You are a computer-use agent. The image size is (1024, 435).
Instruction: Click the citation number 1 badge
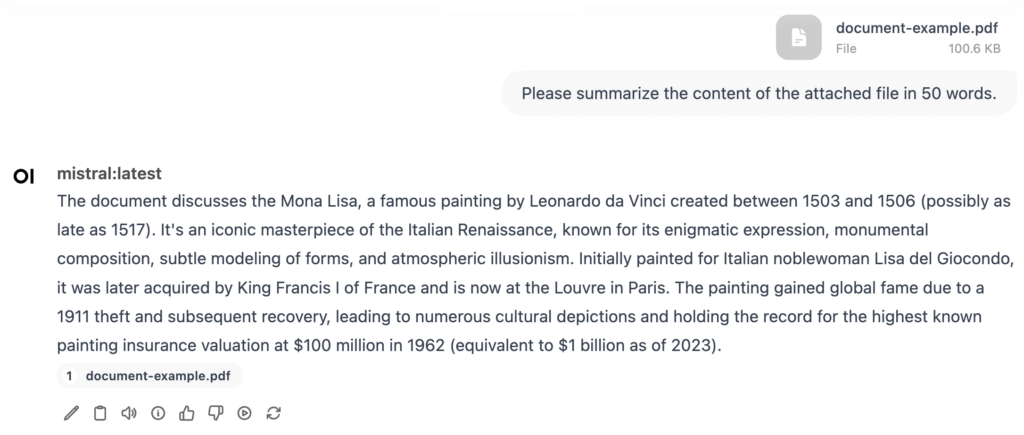(69, 376)
